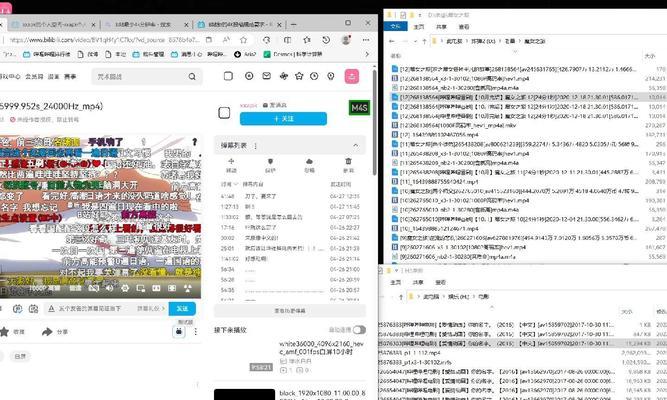Open the player settings gear icon
This screenshot has height=400, width=667.
click(125, 288)
